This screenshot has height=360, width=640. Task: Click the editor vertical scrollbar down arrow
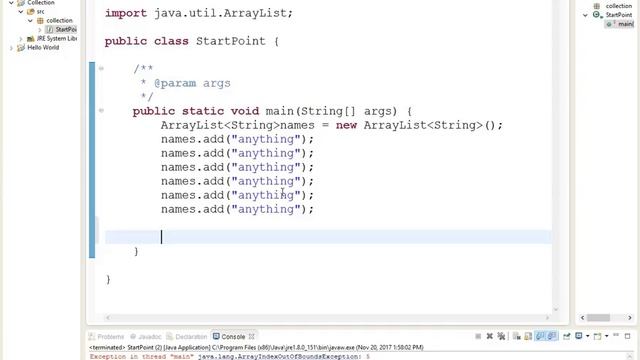click(556, 310)
